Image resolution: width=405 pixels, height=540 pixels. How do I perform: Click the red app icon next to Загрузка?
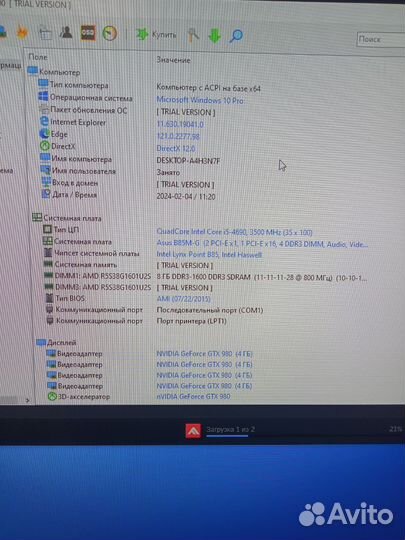pos(193,431)
